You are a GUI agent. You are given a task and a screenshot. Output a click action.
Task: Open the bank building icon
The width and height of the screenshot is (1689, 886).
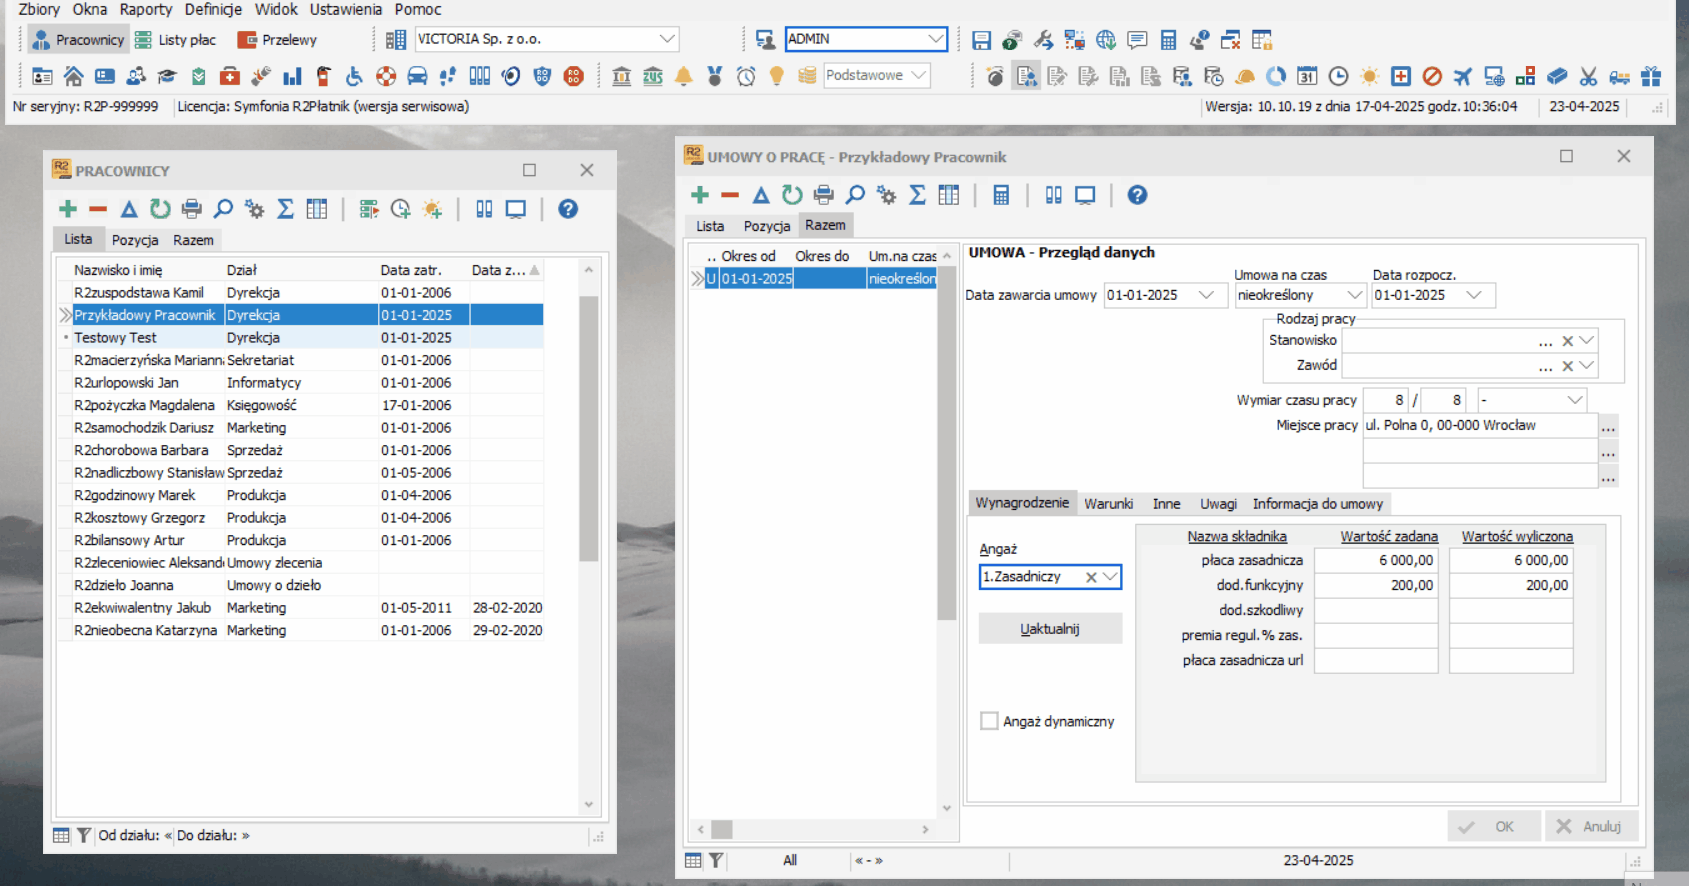pyautogui.click(x=621, y=76)
